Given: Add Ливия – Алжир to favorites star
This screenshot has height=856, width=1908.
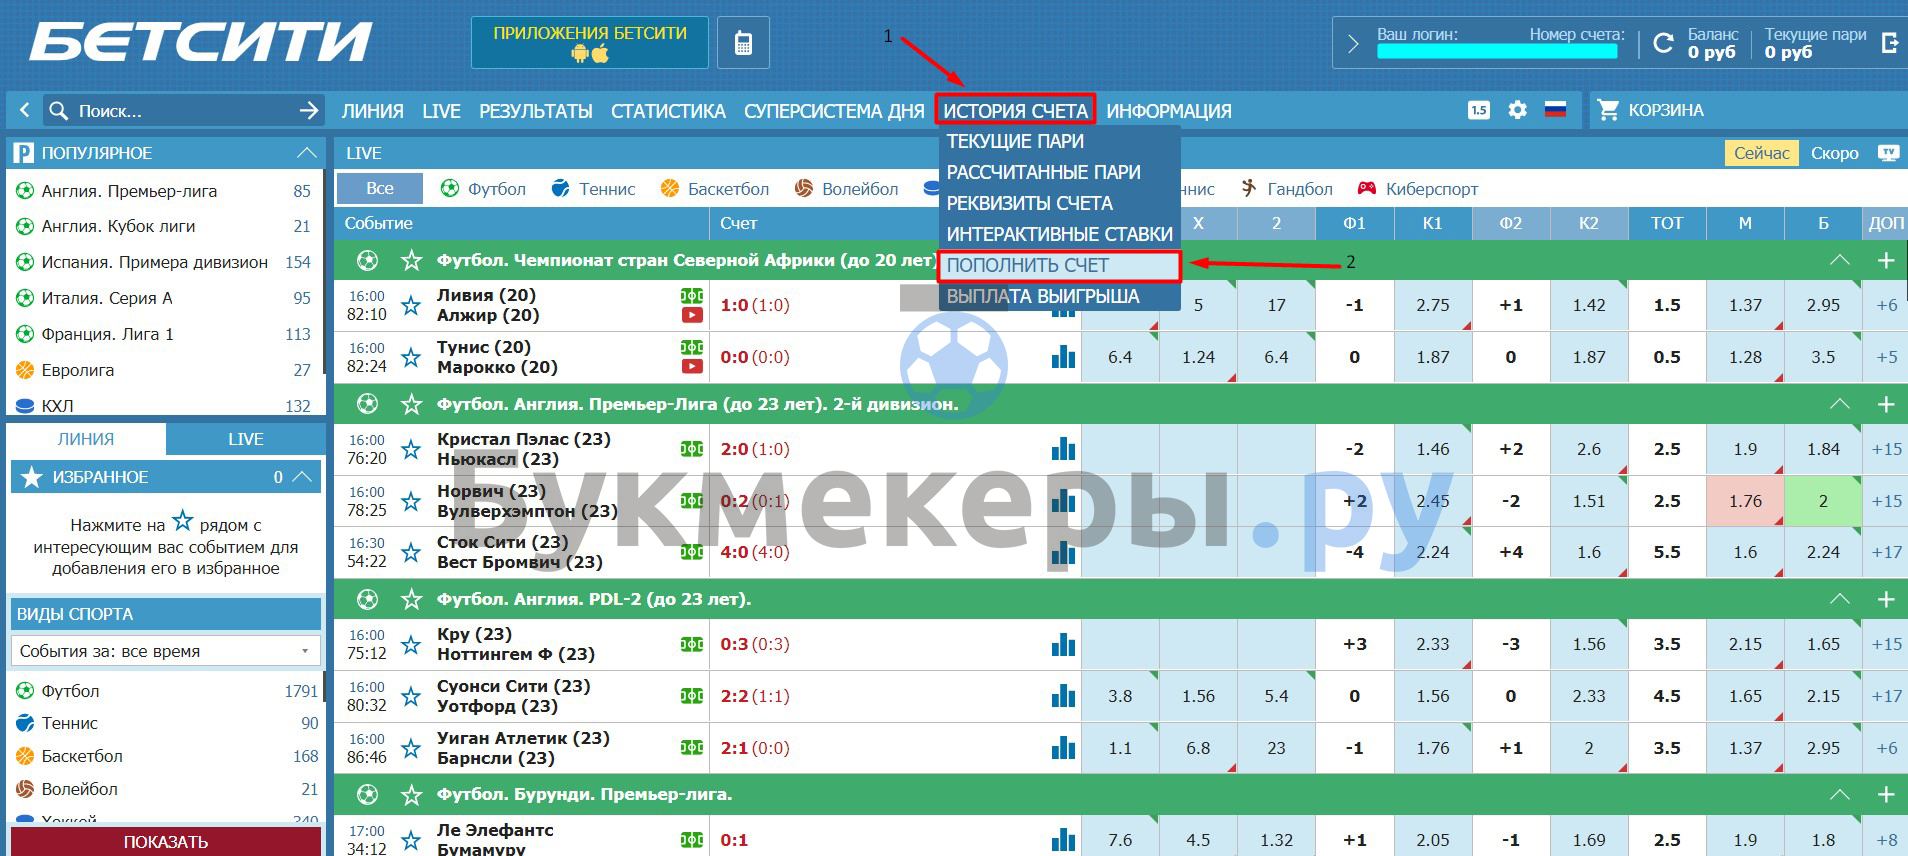Looking at the screenshot, I should (x=410, y=305).
